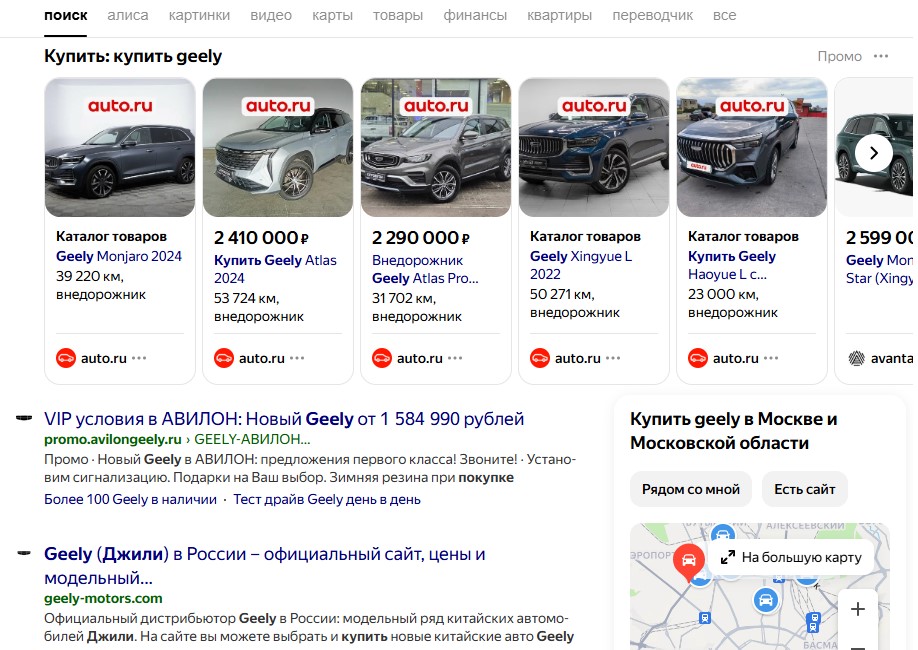The width and height of the screenshot is (918, 650).
Task: Toggle the "Рядом со мной" filter
Action: point(691,489)
